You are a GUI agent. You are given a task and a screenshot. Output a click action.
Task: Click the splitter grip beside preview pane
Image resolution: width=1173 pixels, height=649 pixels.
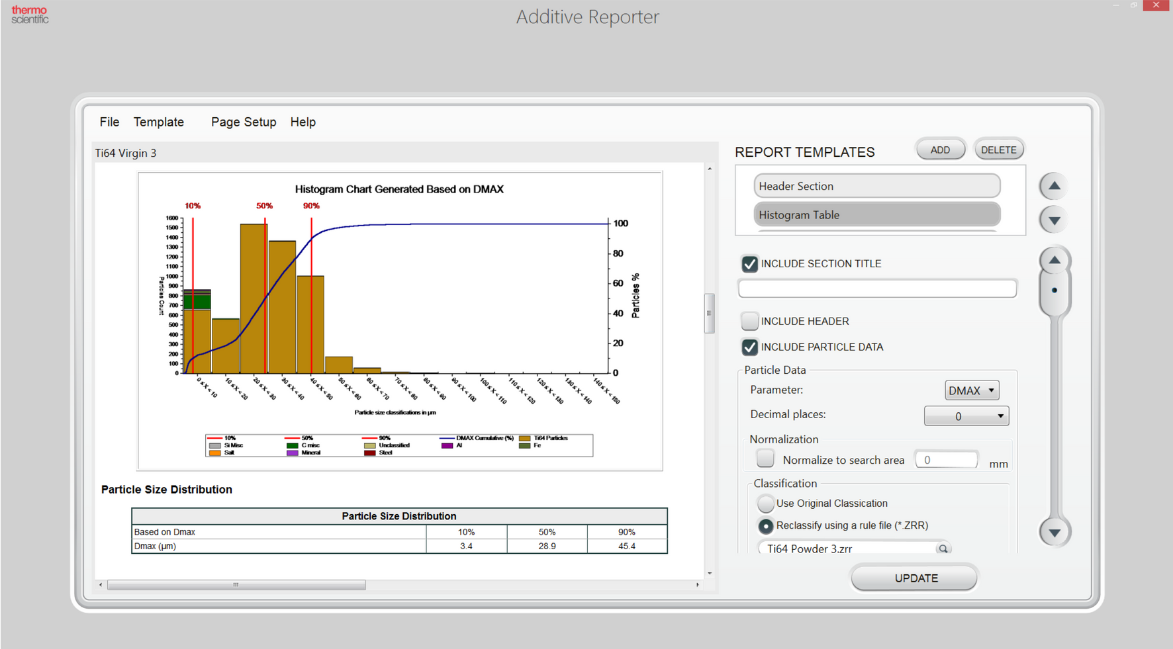[709, 313]
